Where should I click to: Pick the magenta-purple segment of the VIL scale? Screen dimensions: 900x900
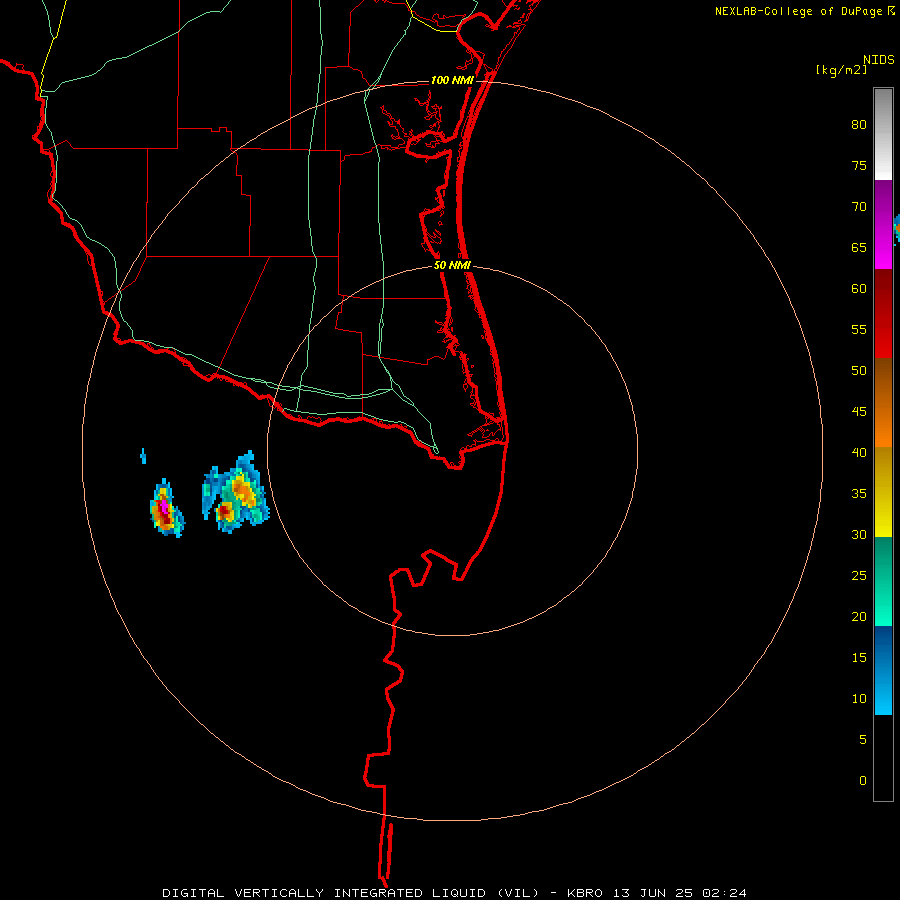coord(883,224)
